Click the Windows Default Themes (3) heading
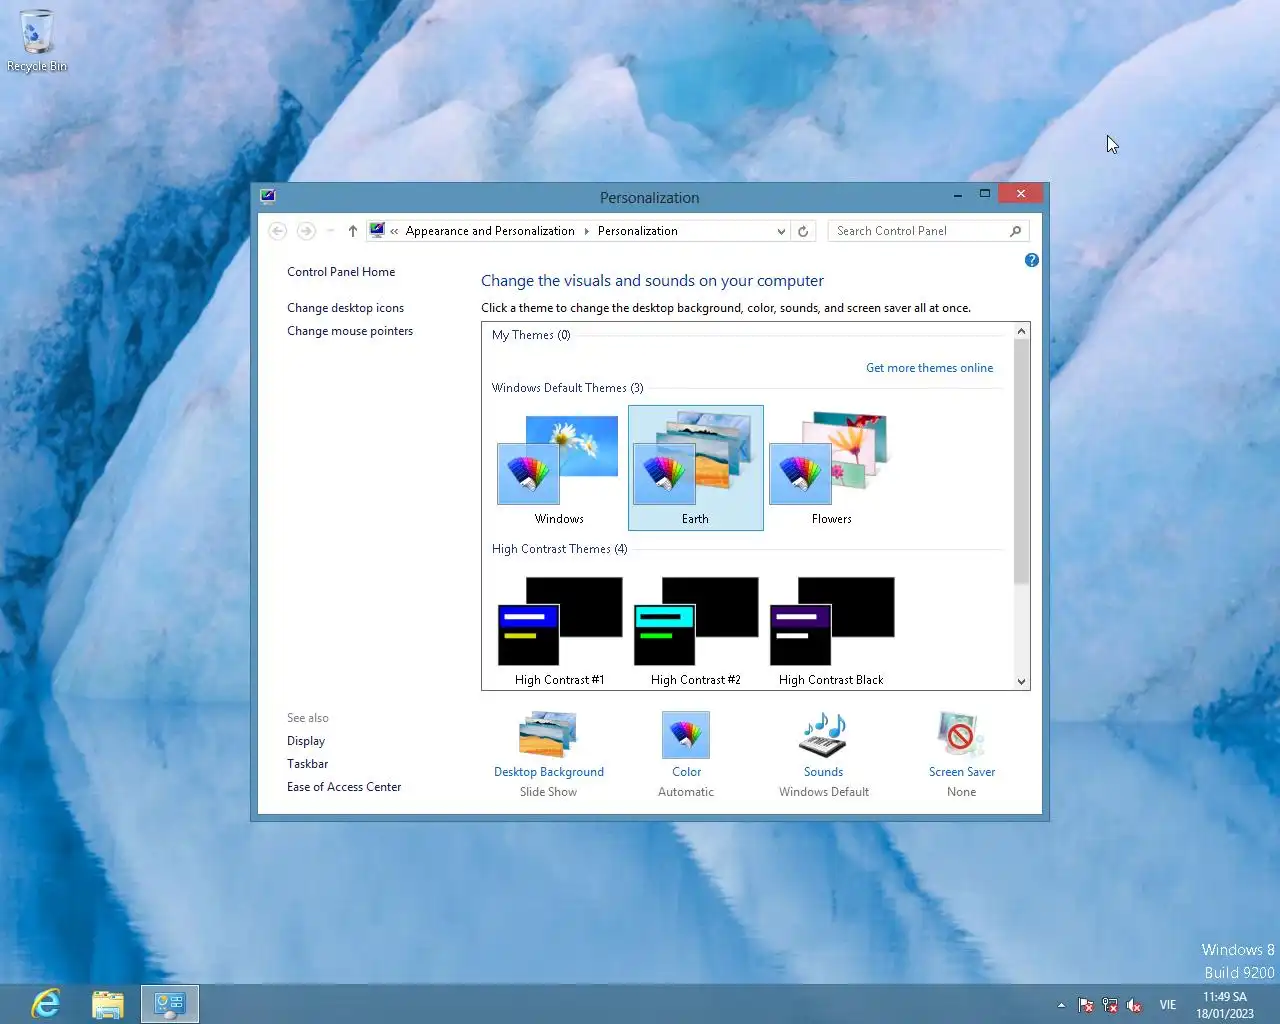1280x1024 pixels. (568, 388)
